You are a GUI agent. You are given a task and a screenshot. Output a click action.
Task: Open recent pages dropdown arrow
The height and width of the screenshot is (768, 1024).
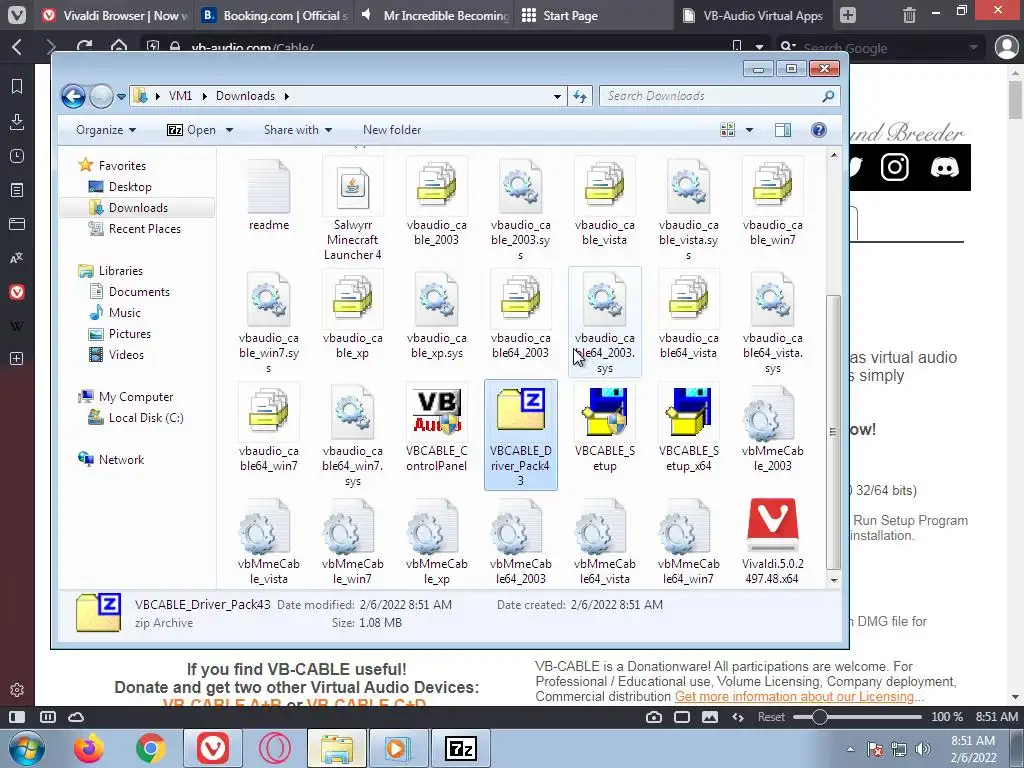tap(121, 97)
